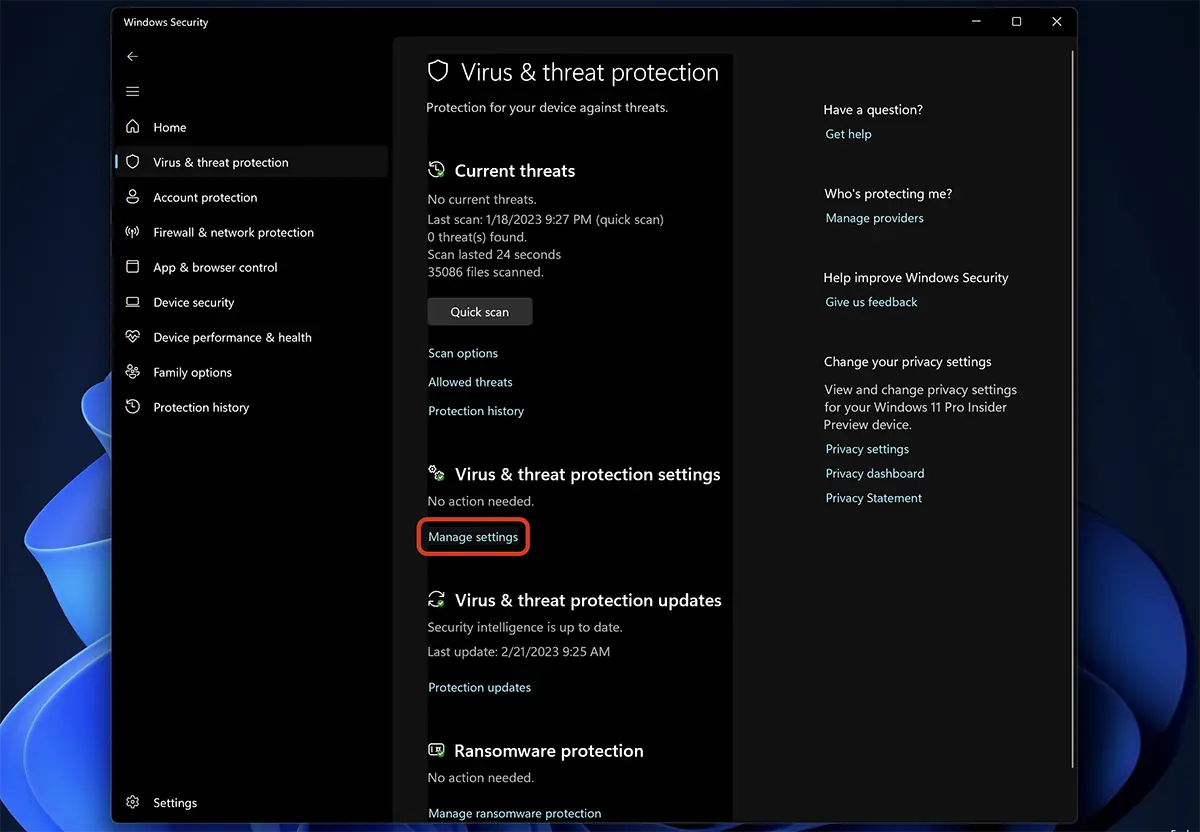Click the Settings gear icon

point(132,802)
